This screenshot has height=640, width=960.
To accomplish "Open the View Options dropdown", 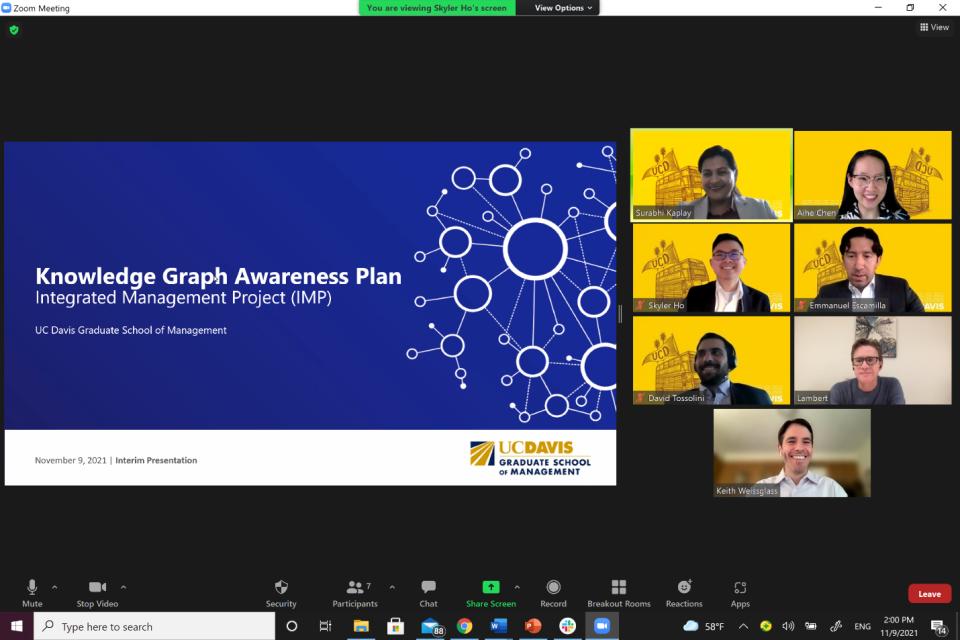I will 563,8.
